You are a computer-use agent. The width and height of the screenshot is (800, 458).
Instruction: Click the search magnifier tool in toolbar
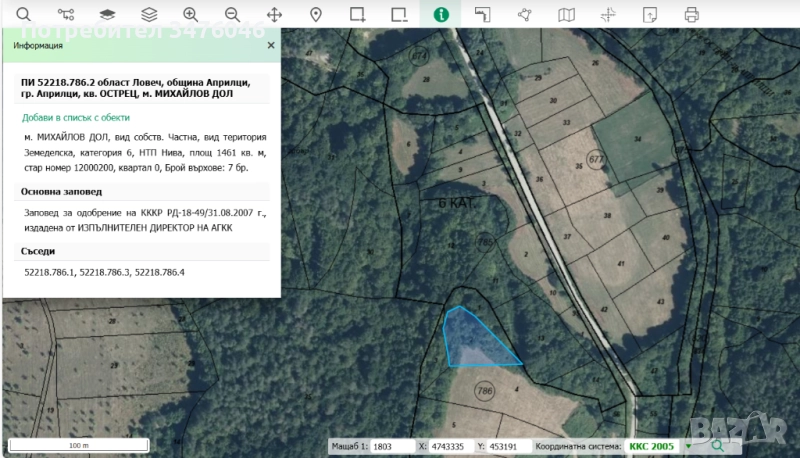click(23, 14)
